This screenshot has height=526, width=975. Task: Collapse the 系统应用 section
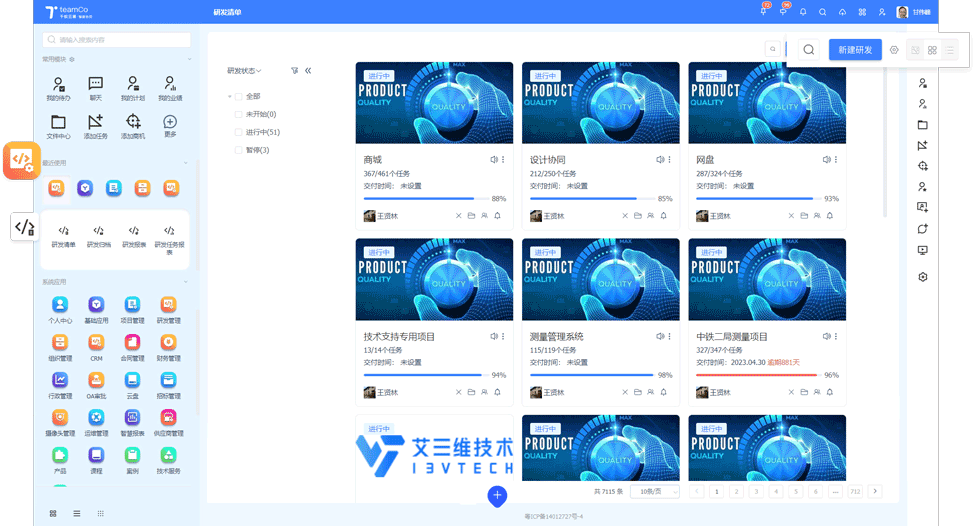click(185, 282)
